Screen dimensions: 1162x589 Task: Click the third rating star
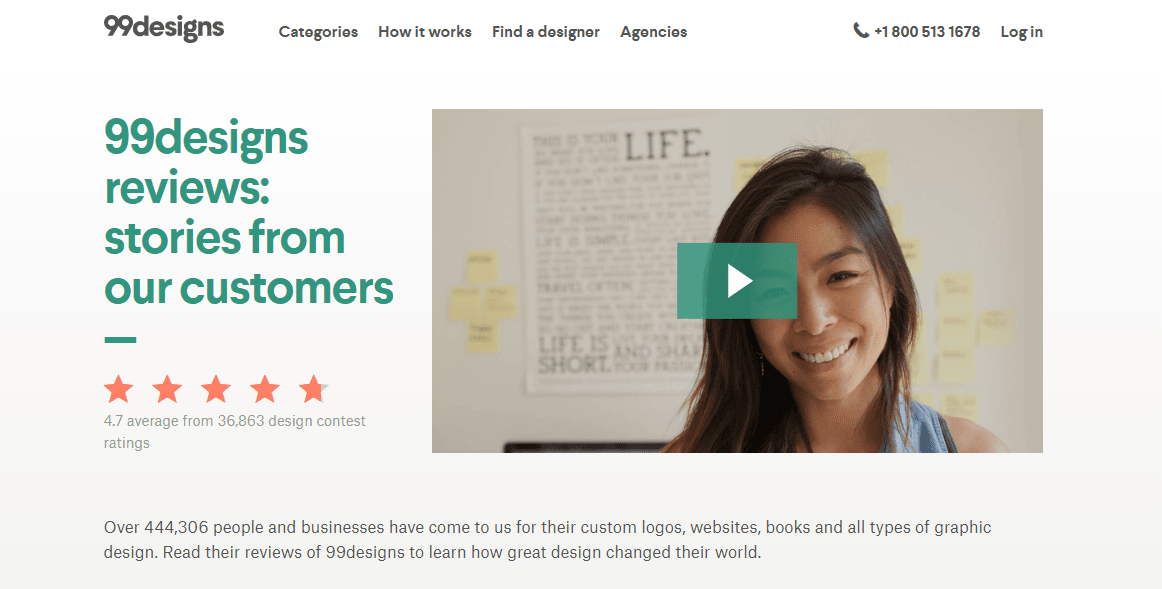pyautogui.click(x=216, y=388)
